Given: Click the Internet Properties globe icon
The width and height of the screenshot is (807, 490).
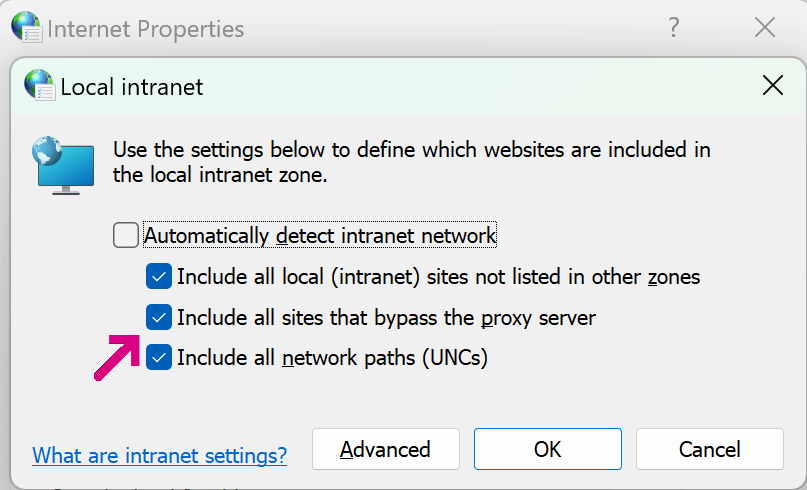Looking at the screenshot, I should (x=26, y=27).
